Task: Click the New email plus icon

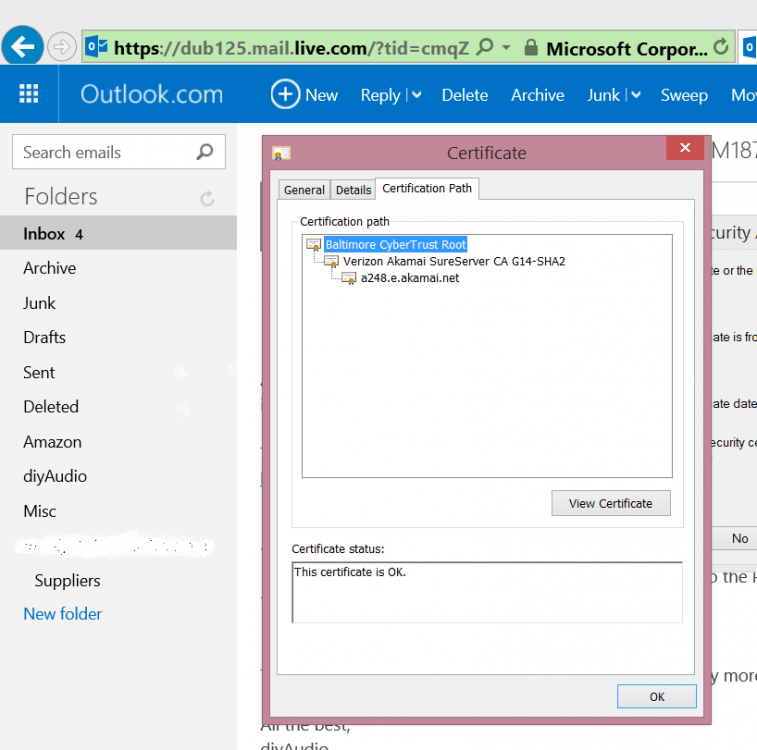Action: point(285,94)
